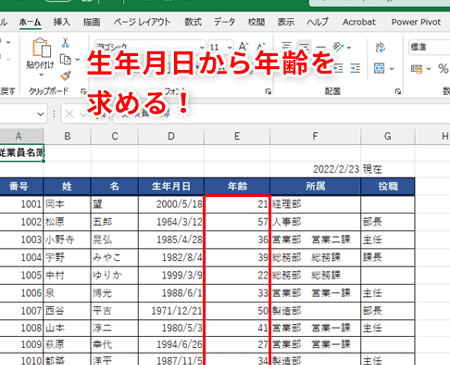Viewport: 450px width, 365px height.
Task: Select the cell 1003 in number column
Action: (x=22, y=239)
